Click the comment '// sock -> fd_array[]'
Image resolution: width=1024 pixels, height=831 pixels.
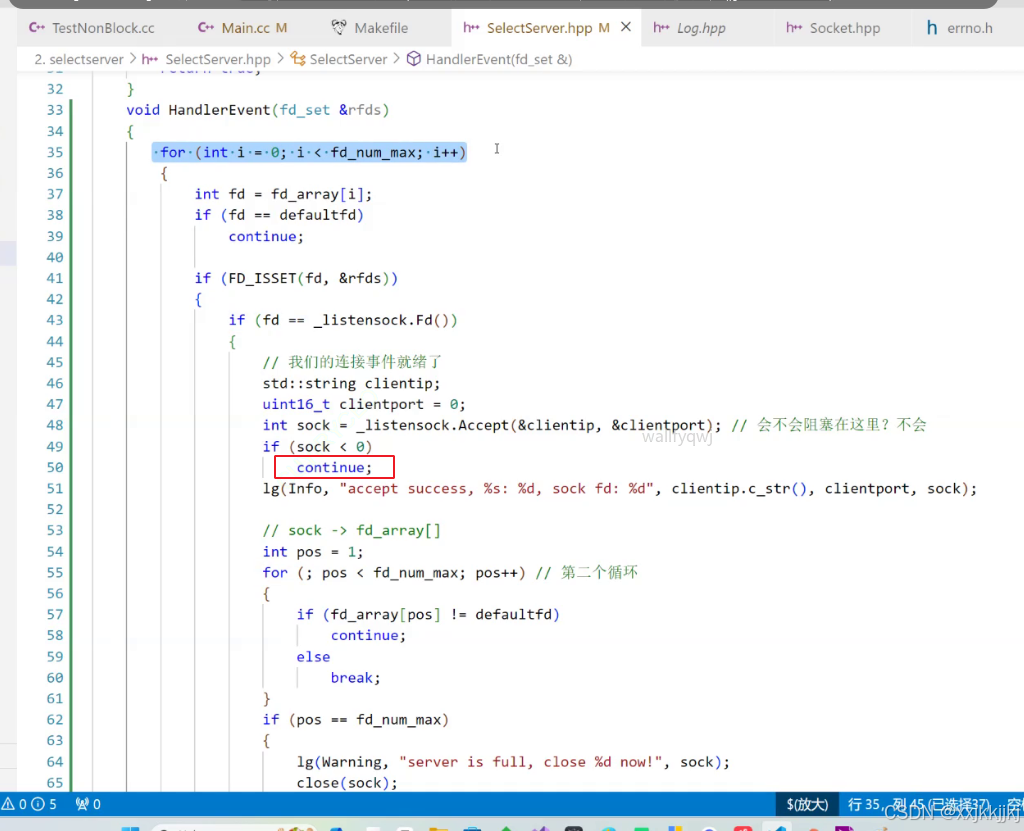(x=351, y=530)
